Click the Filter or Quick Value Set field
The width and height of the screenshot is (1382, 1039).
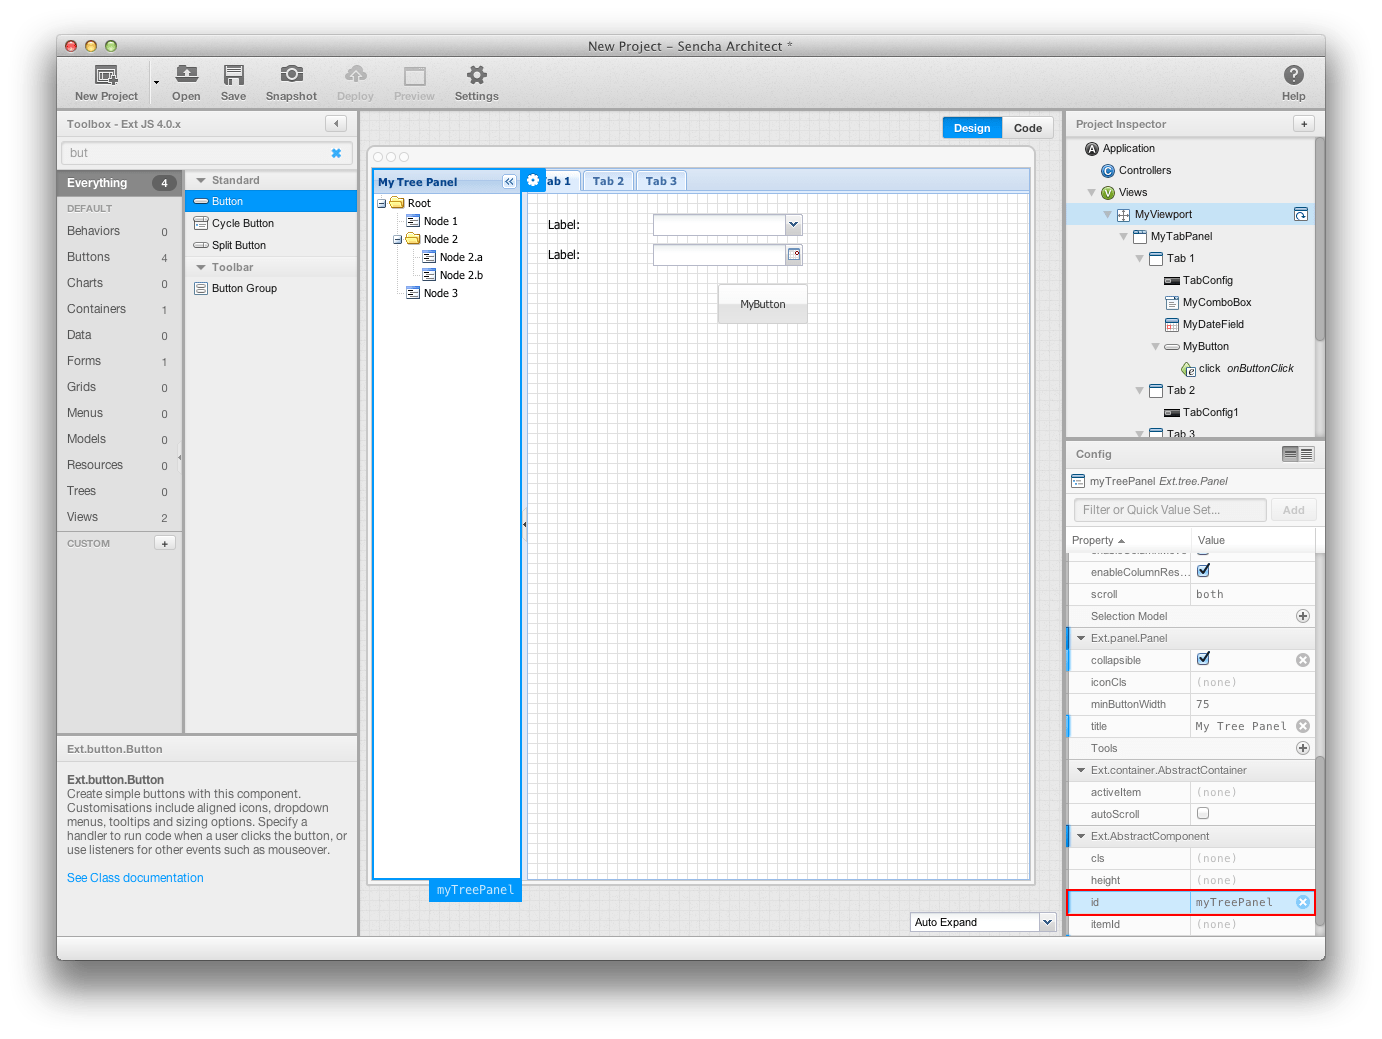click(1170, 510)
